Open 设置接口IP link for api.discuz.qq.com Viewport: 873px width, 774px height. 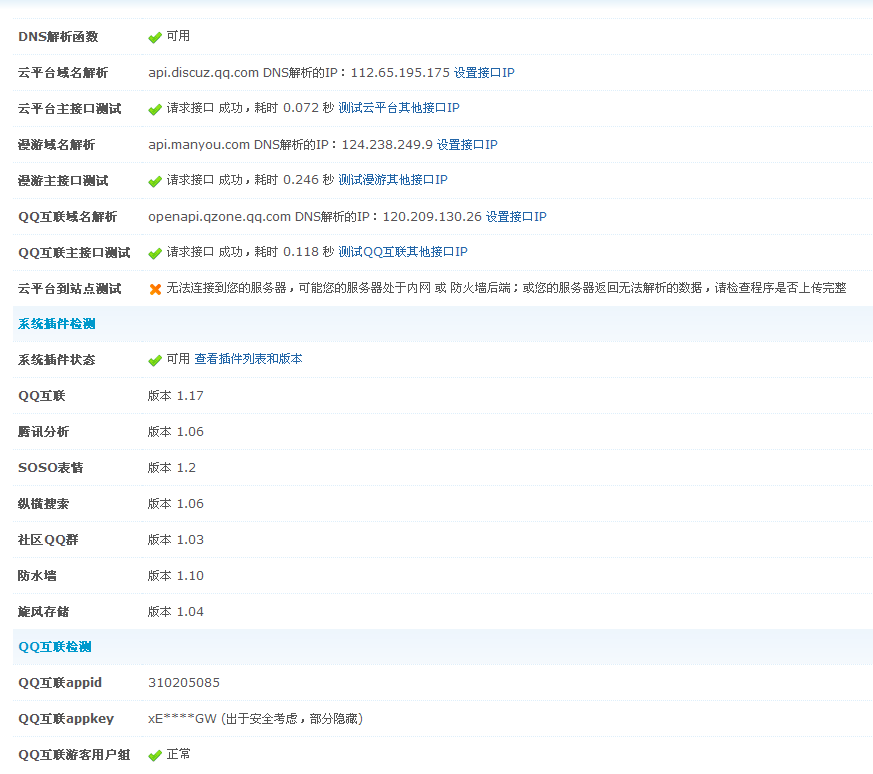[x=484, y=72]
